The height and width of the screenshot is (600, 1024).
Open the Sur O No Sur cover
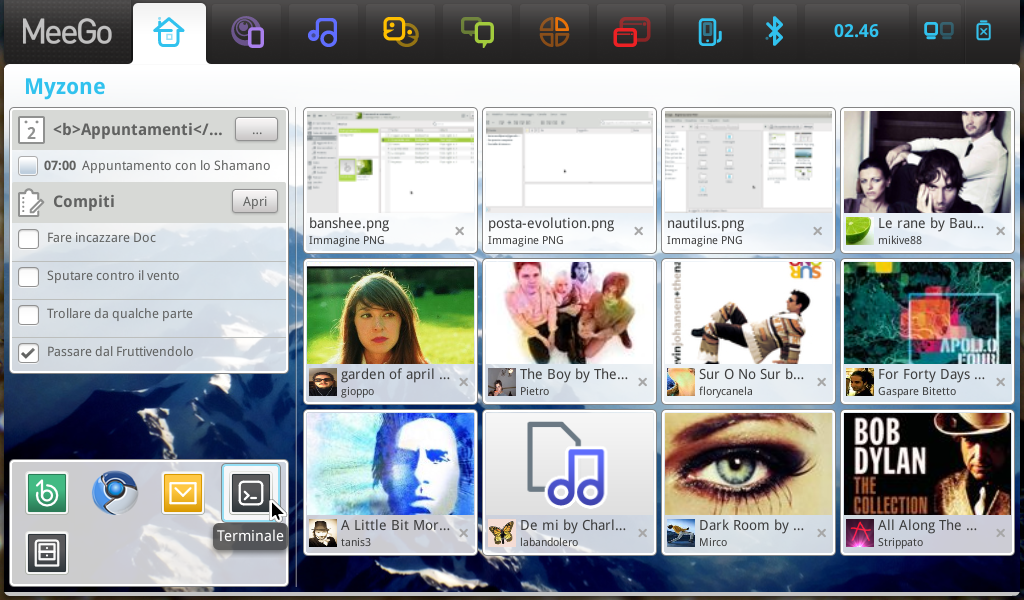[748, 313]
